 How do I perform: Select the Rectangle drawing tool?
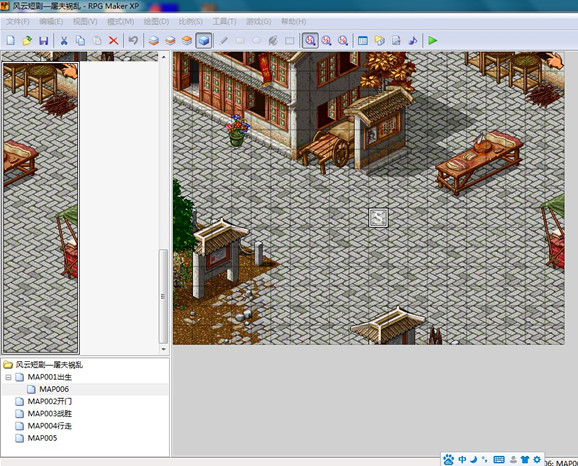[240, 40]
